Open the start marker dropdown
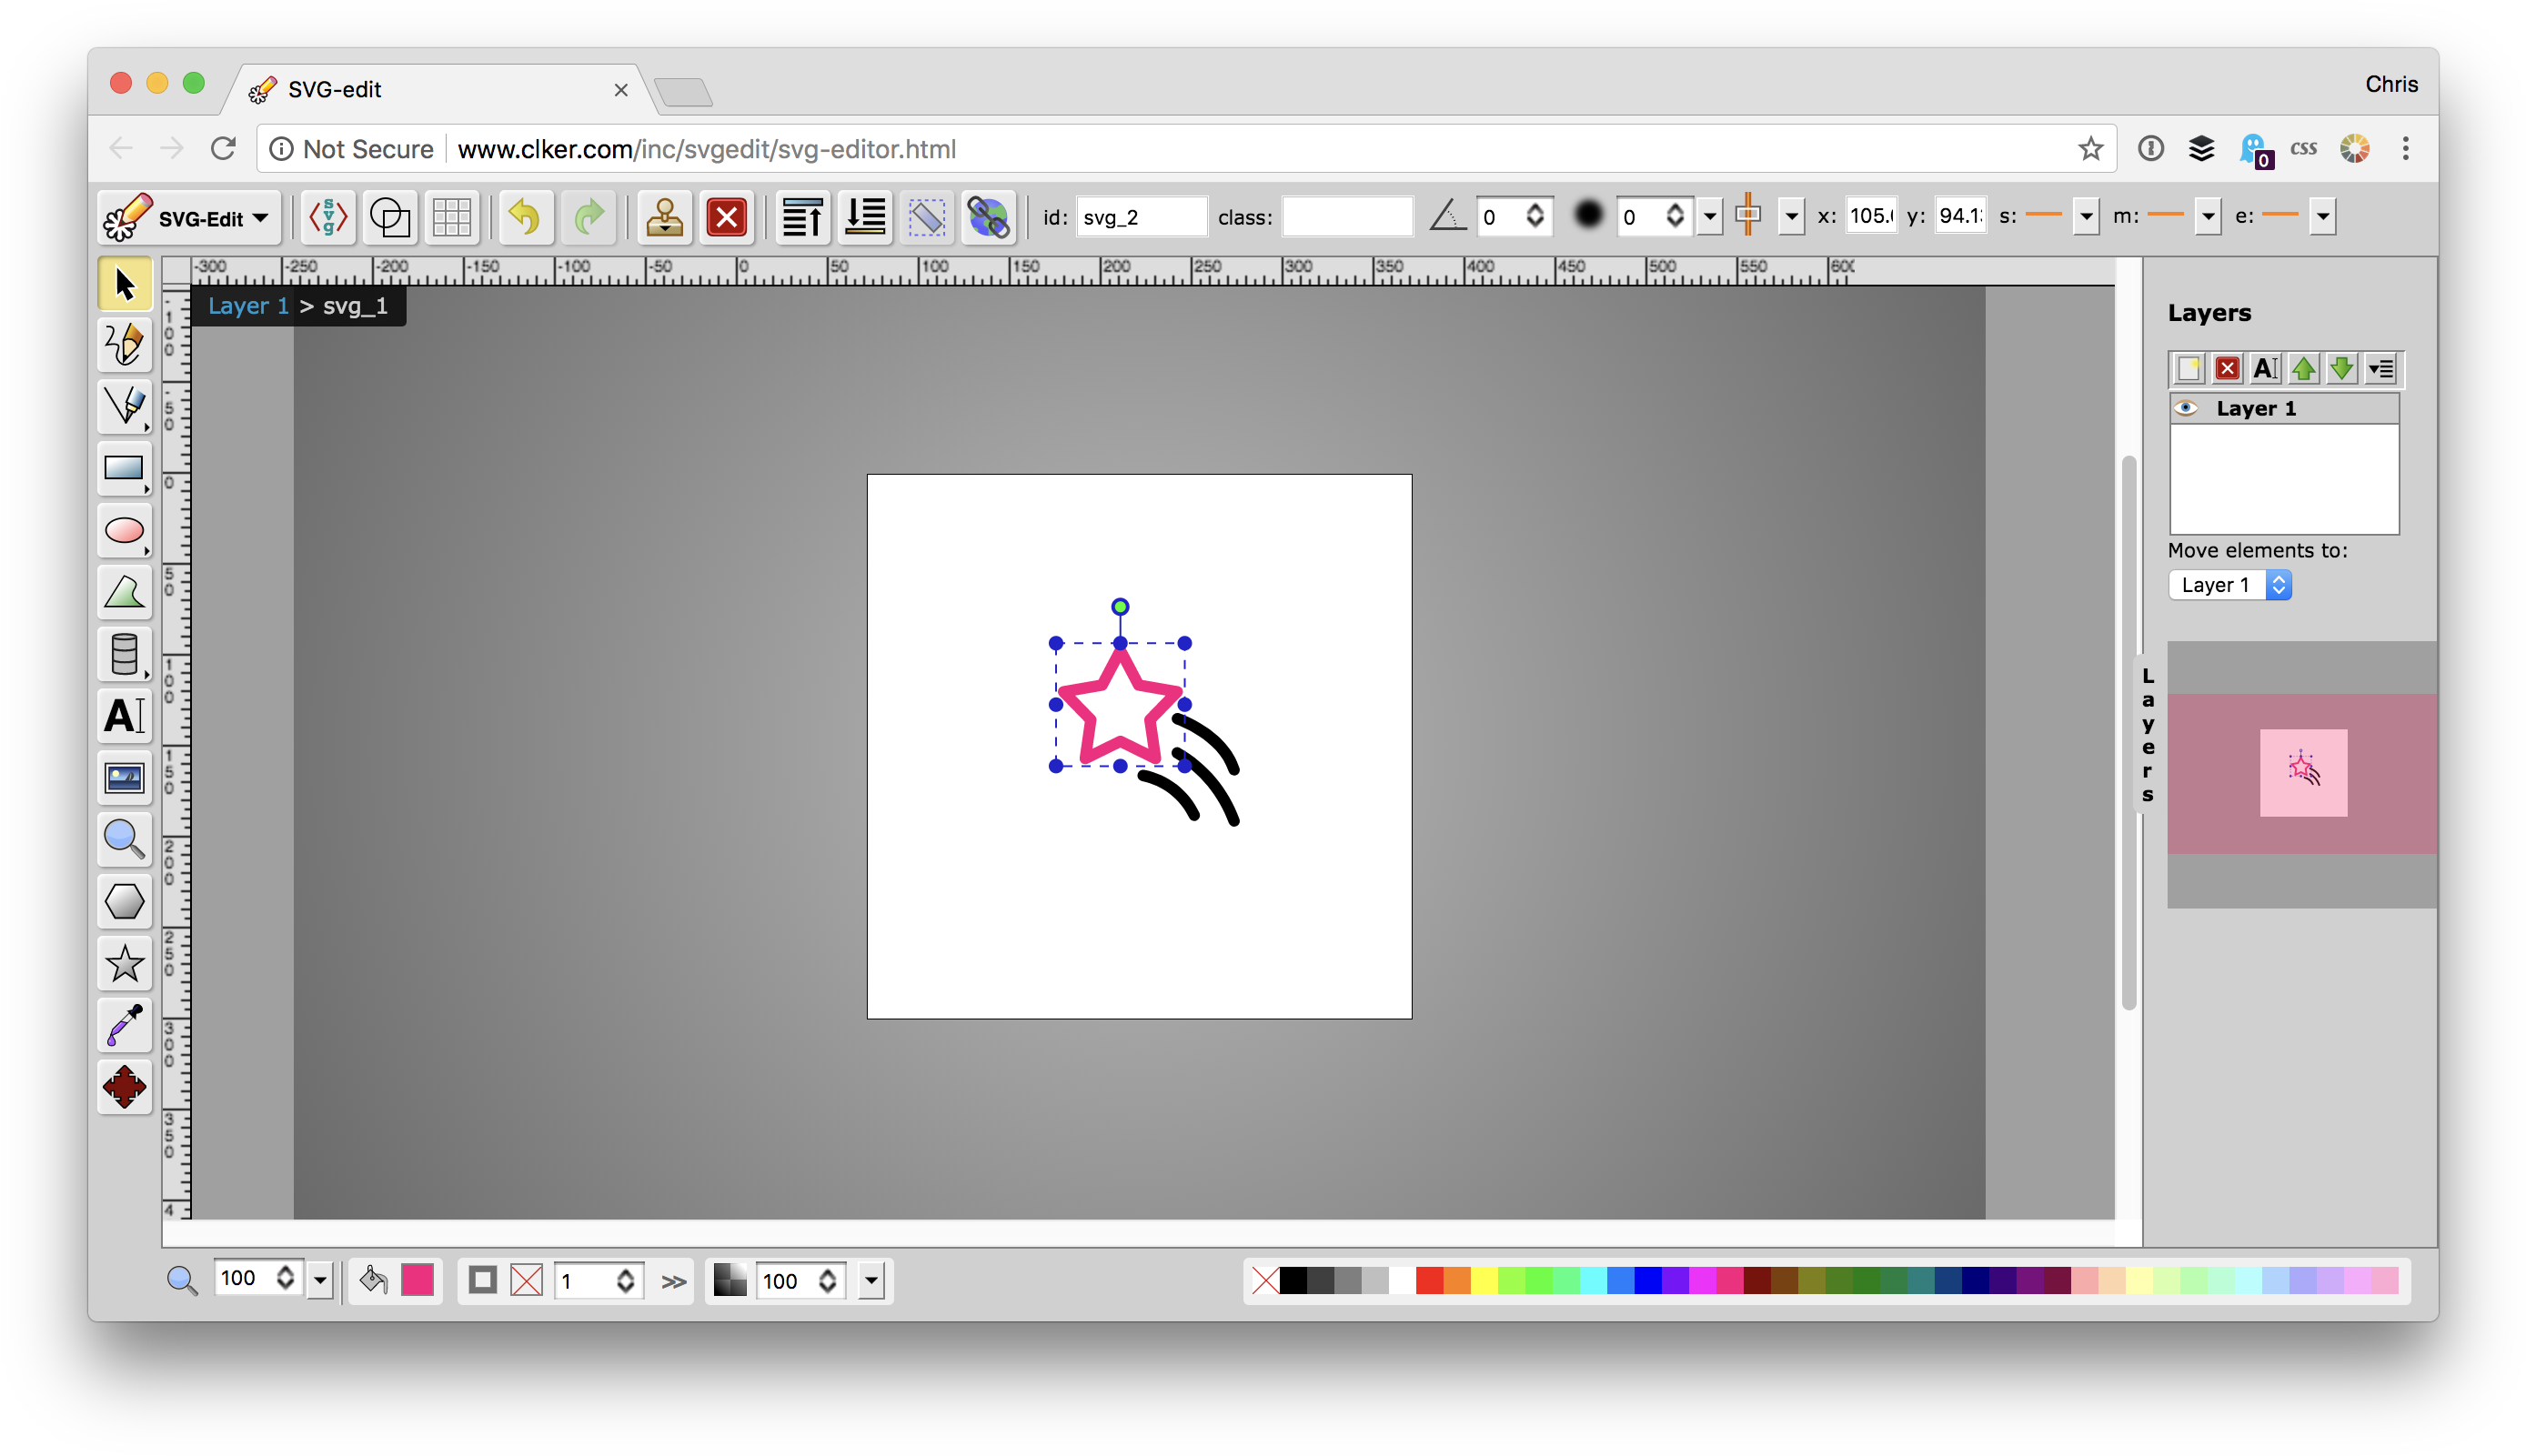Image resolution: width=2526 pixels, height=1456 pixels. point(2085,216)
